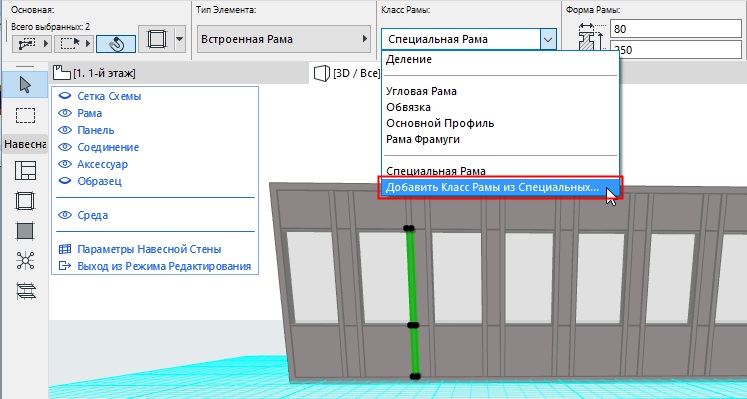
Task: Choose the curtain wall Frame tool icon
Action: coord(25,201)
